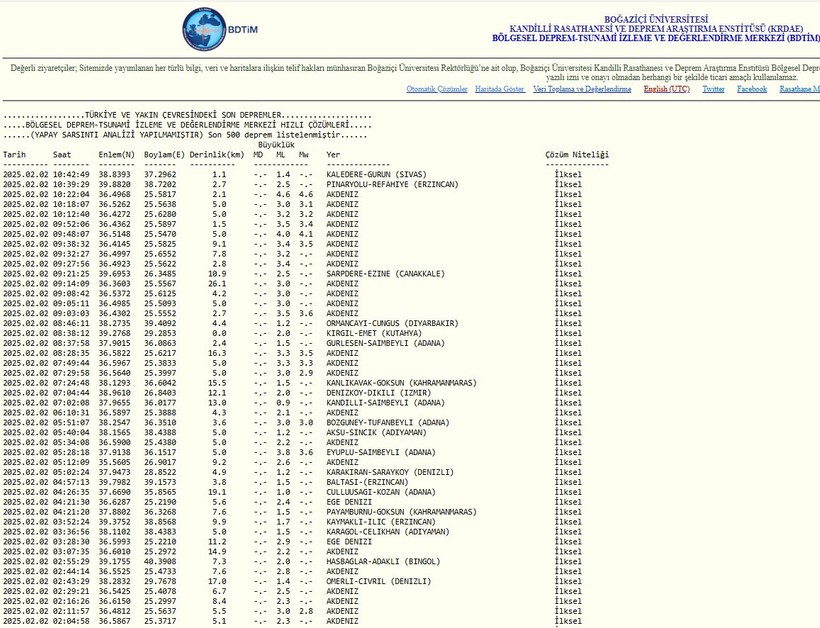Screen dimensions: 820x628
Task: Click the depth value 26.1
Action: coord(217,284)
